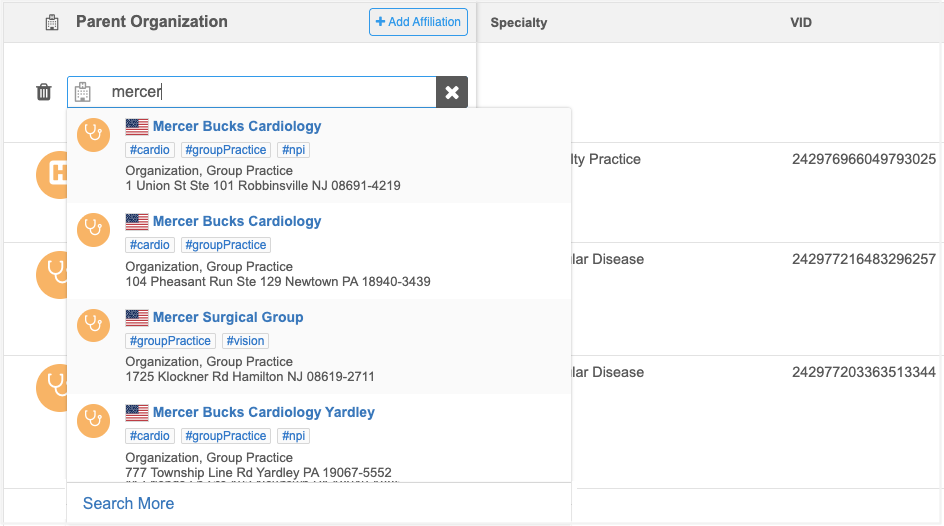Click building icon inside the search field

83,92
